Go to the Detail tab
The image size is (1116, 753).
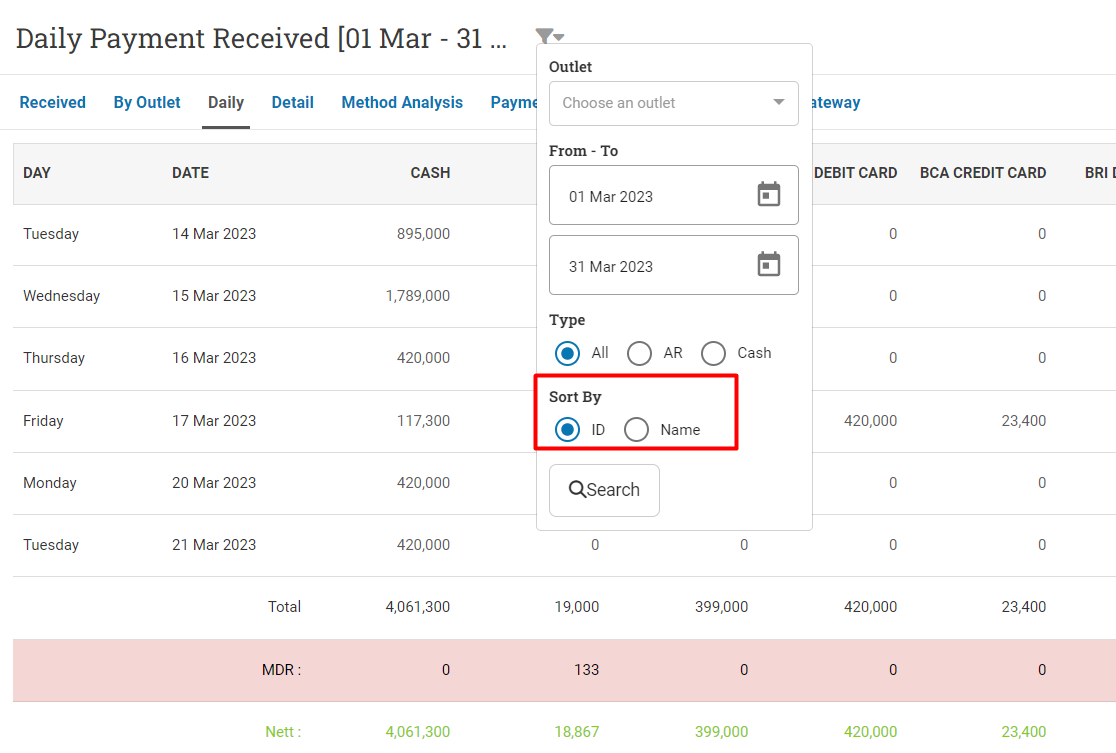[293, 102]
